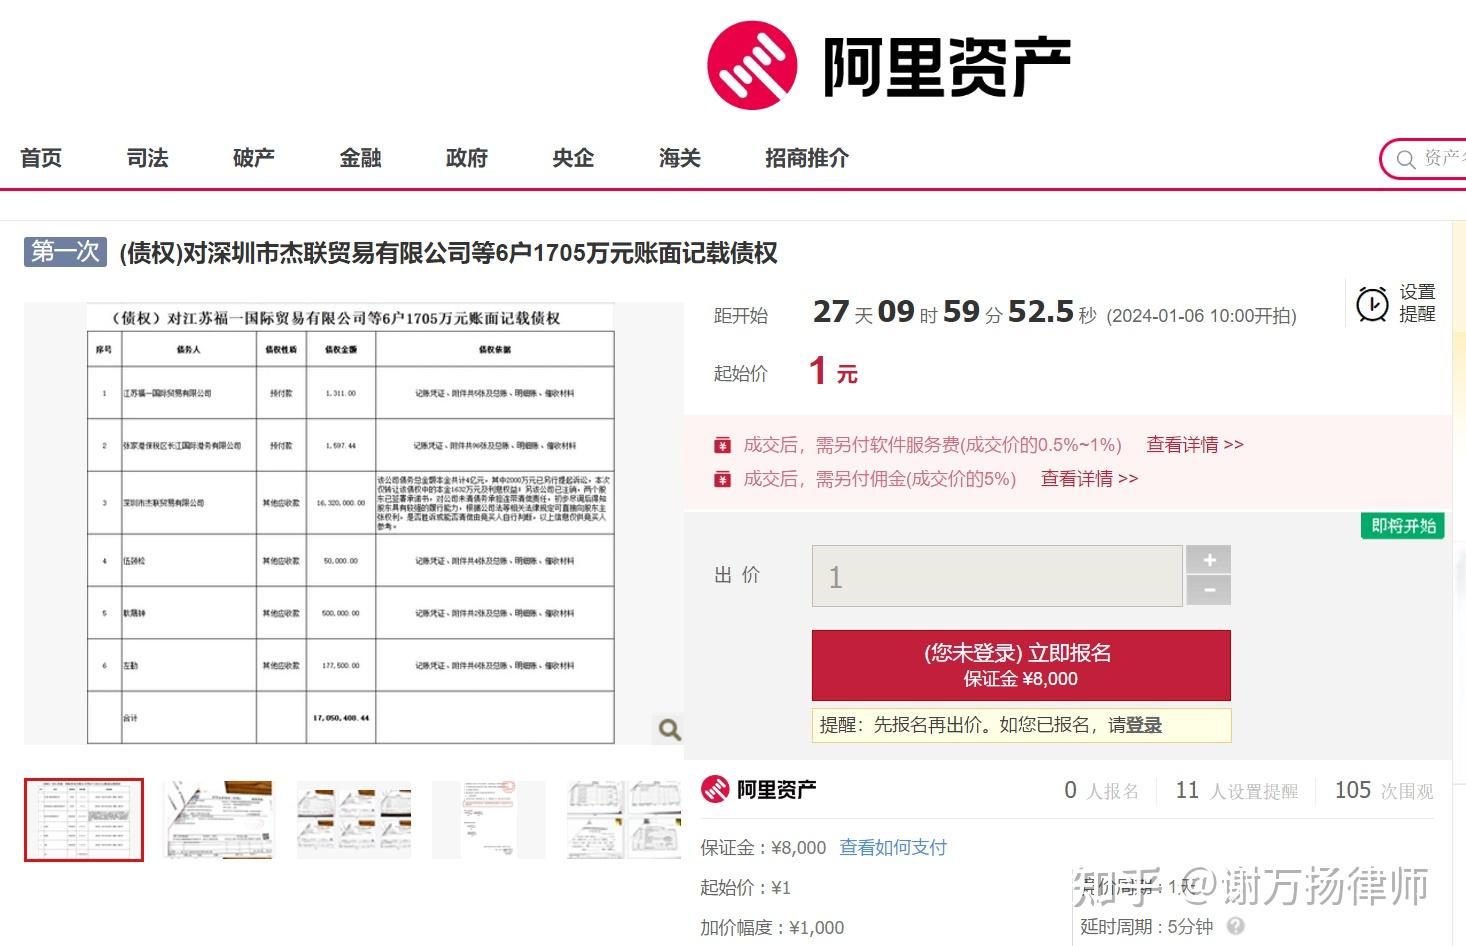Screen dimensions: 1466x946
Task: Click the red calendar icon beside 佣金
Action: (x=722, y=479)
